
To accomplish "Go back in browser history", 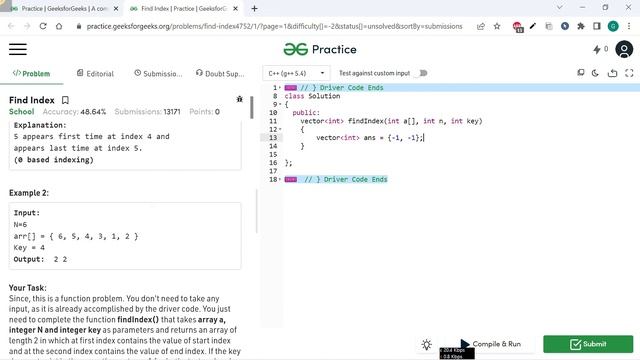I will tap(11, 26).
